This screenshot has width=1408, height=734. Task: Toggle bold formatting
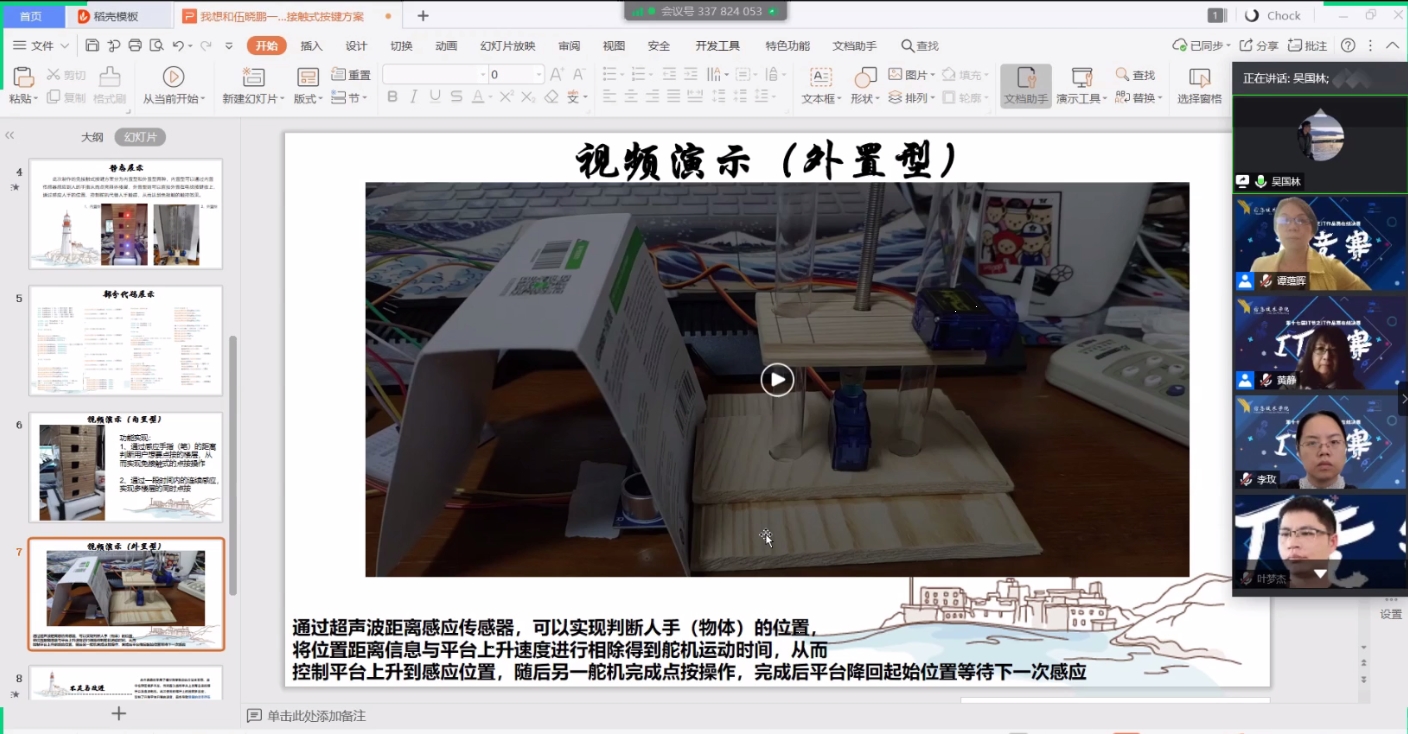click(x=392, y=97)
